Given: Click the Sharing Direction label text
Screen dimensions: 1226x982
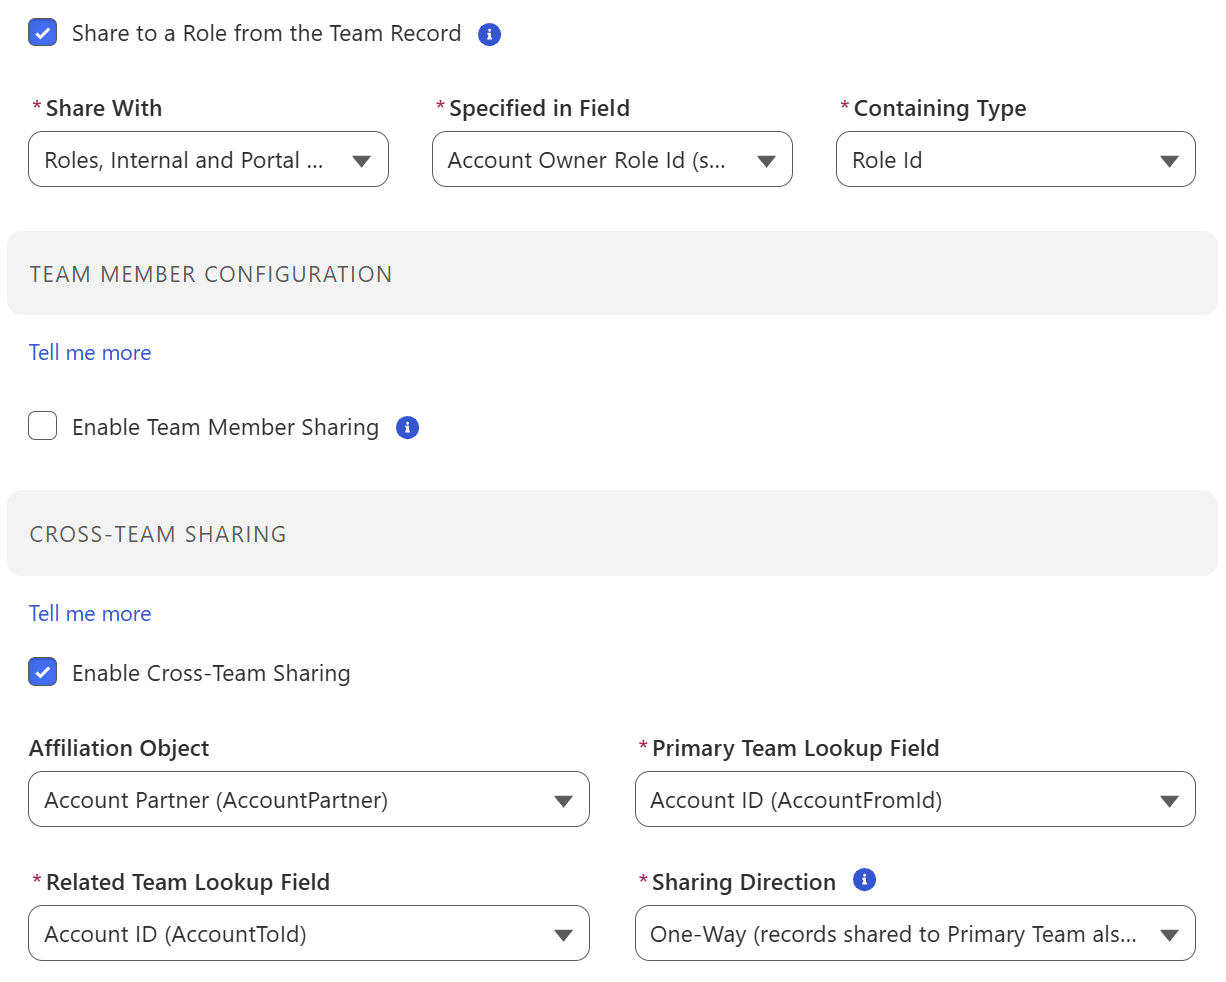Looking at the screenshot, I should pyautogui.click(x=744, y=882).
